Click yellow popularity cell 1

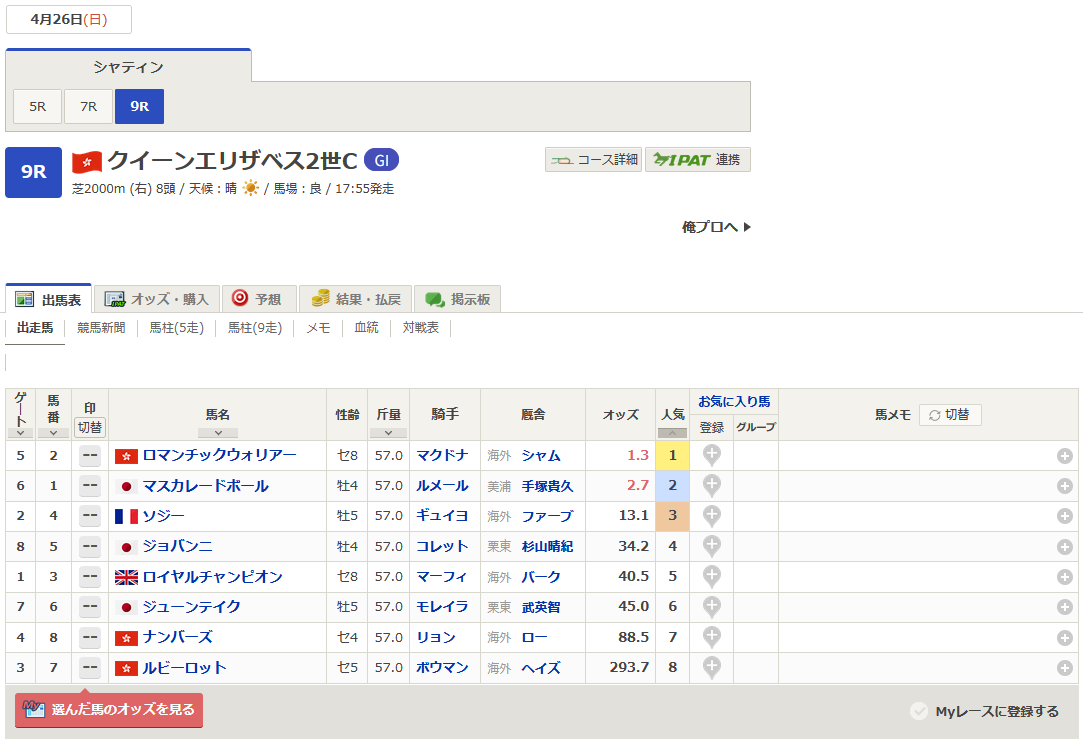[x=672, y=456]
